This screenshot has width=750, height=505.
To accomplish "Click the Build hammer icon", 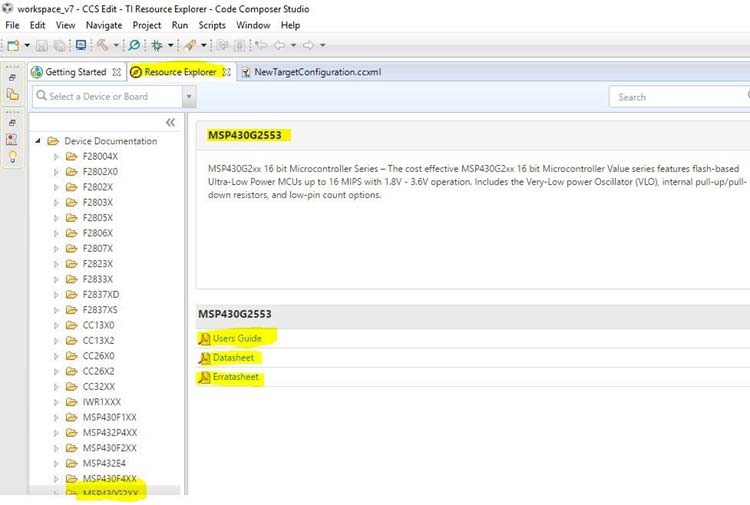I will pyautogui.click(x=102, y=45).
